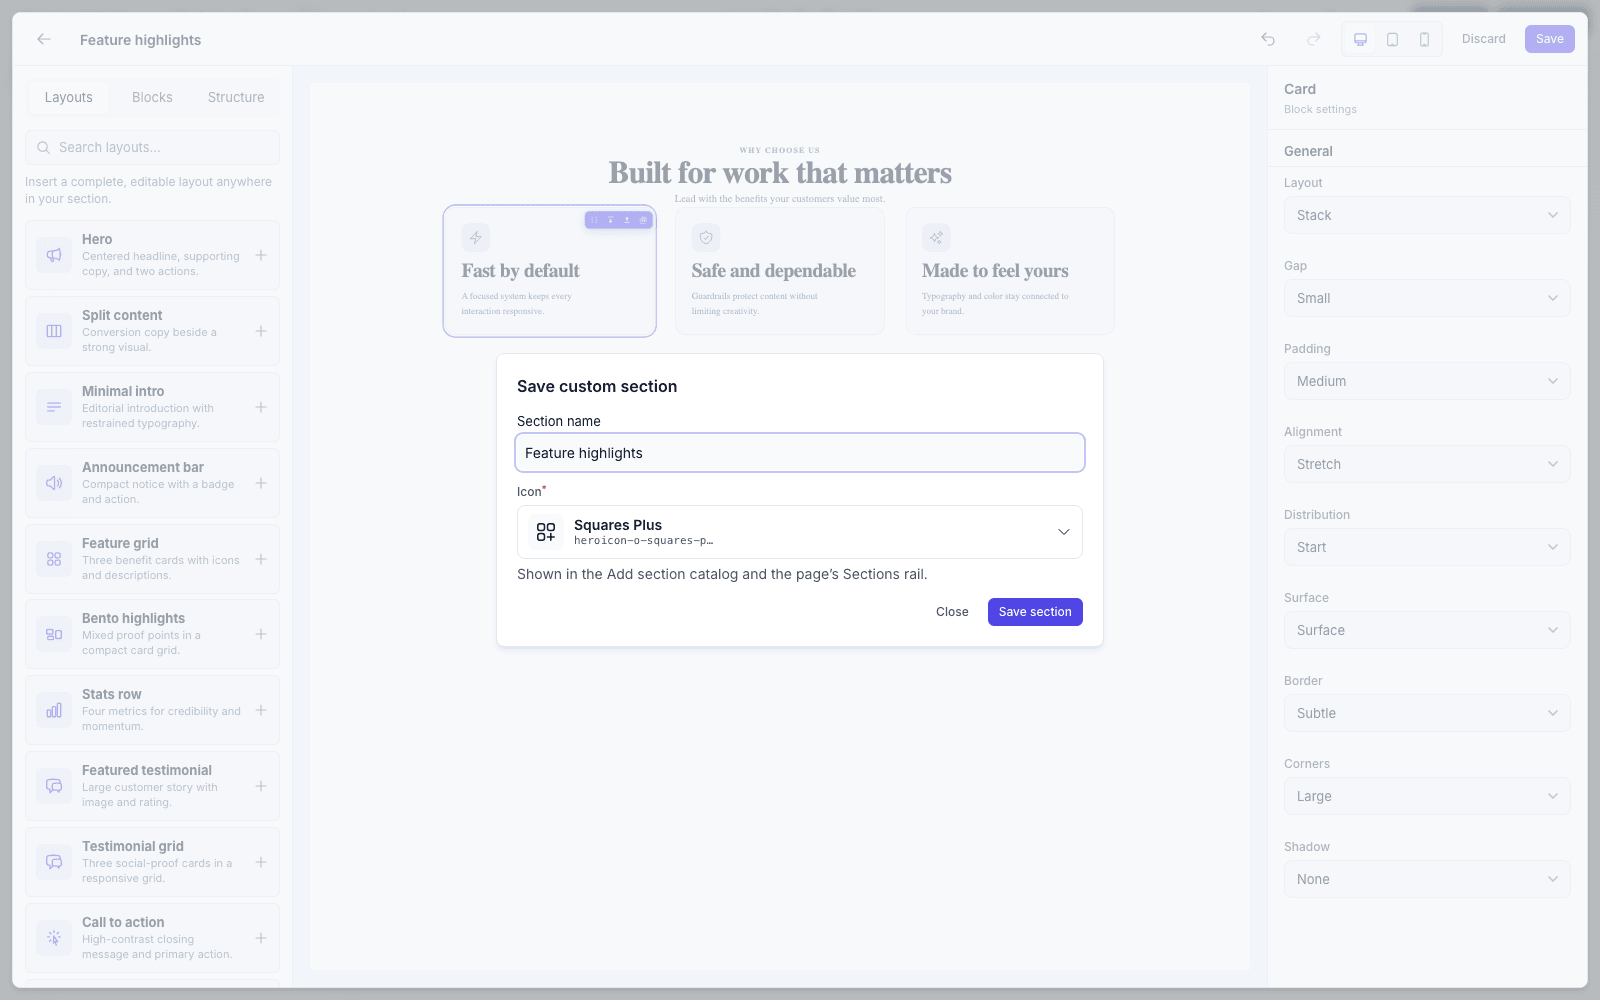Screen dimensions: 1600x1000
Task: Click 'Guardrails protect content without limiting creativity.' text
Action: coord(755,304)
